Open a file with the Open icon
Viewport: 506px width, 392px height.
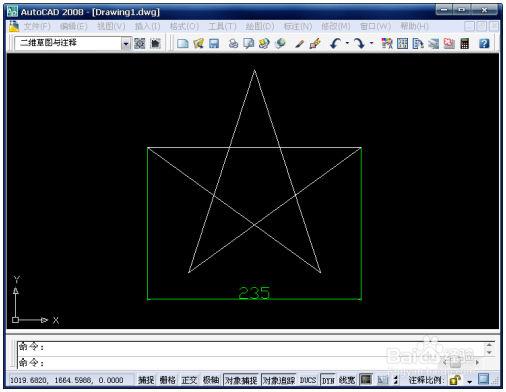coord(198,43)
